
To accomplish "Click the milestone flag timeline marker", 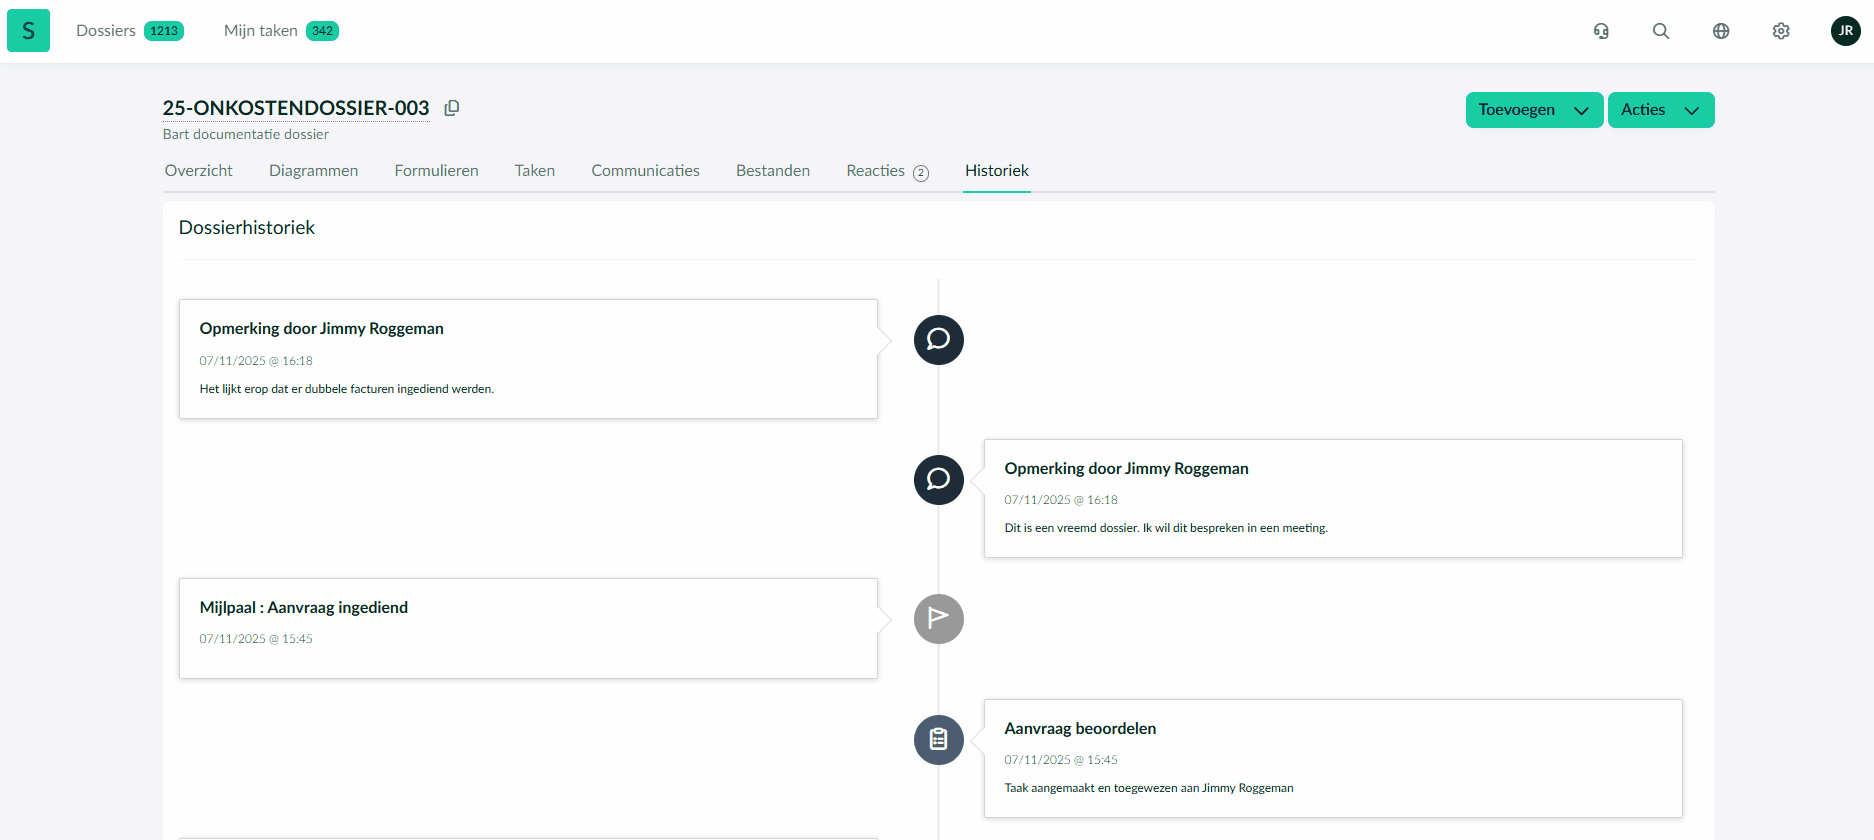I will pos(938,619).
